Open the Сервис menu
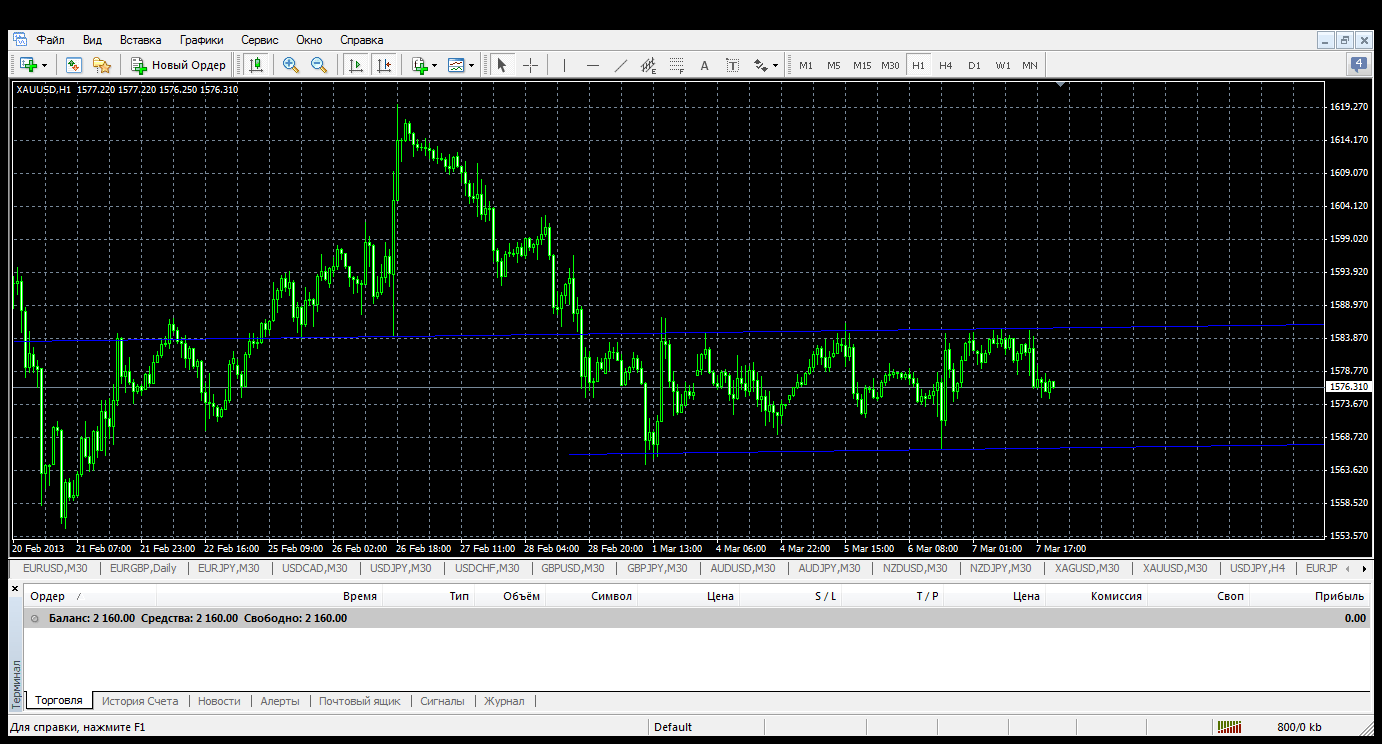The width and height of the screenshot is (1382, 744). click(259, 40)
